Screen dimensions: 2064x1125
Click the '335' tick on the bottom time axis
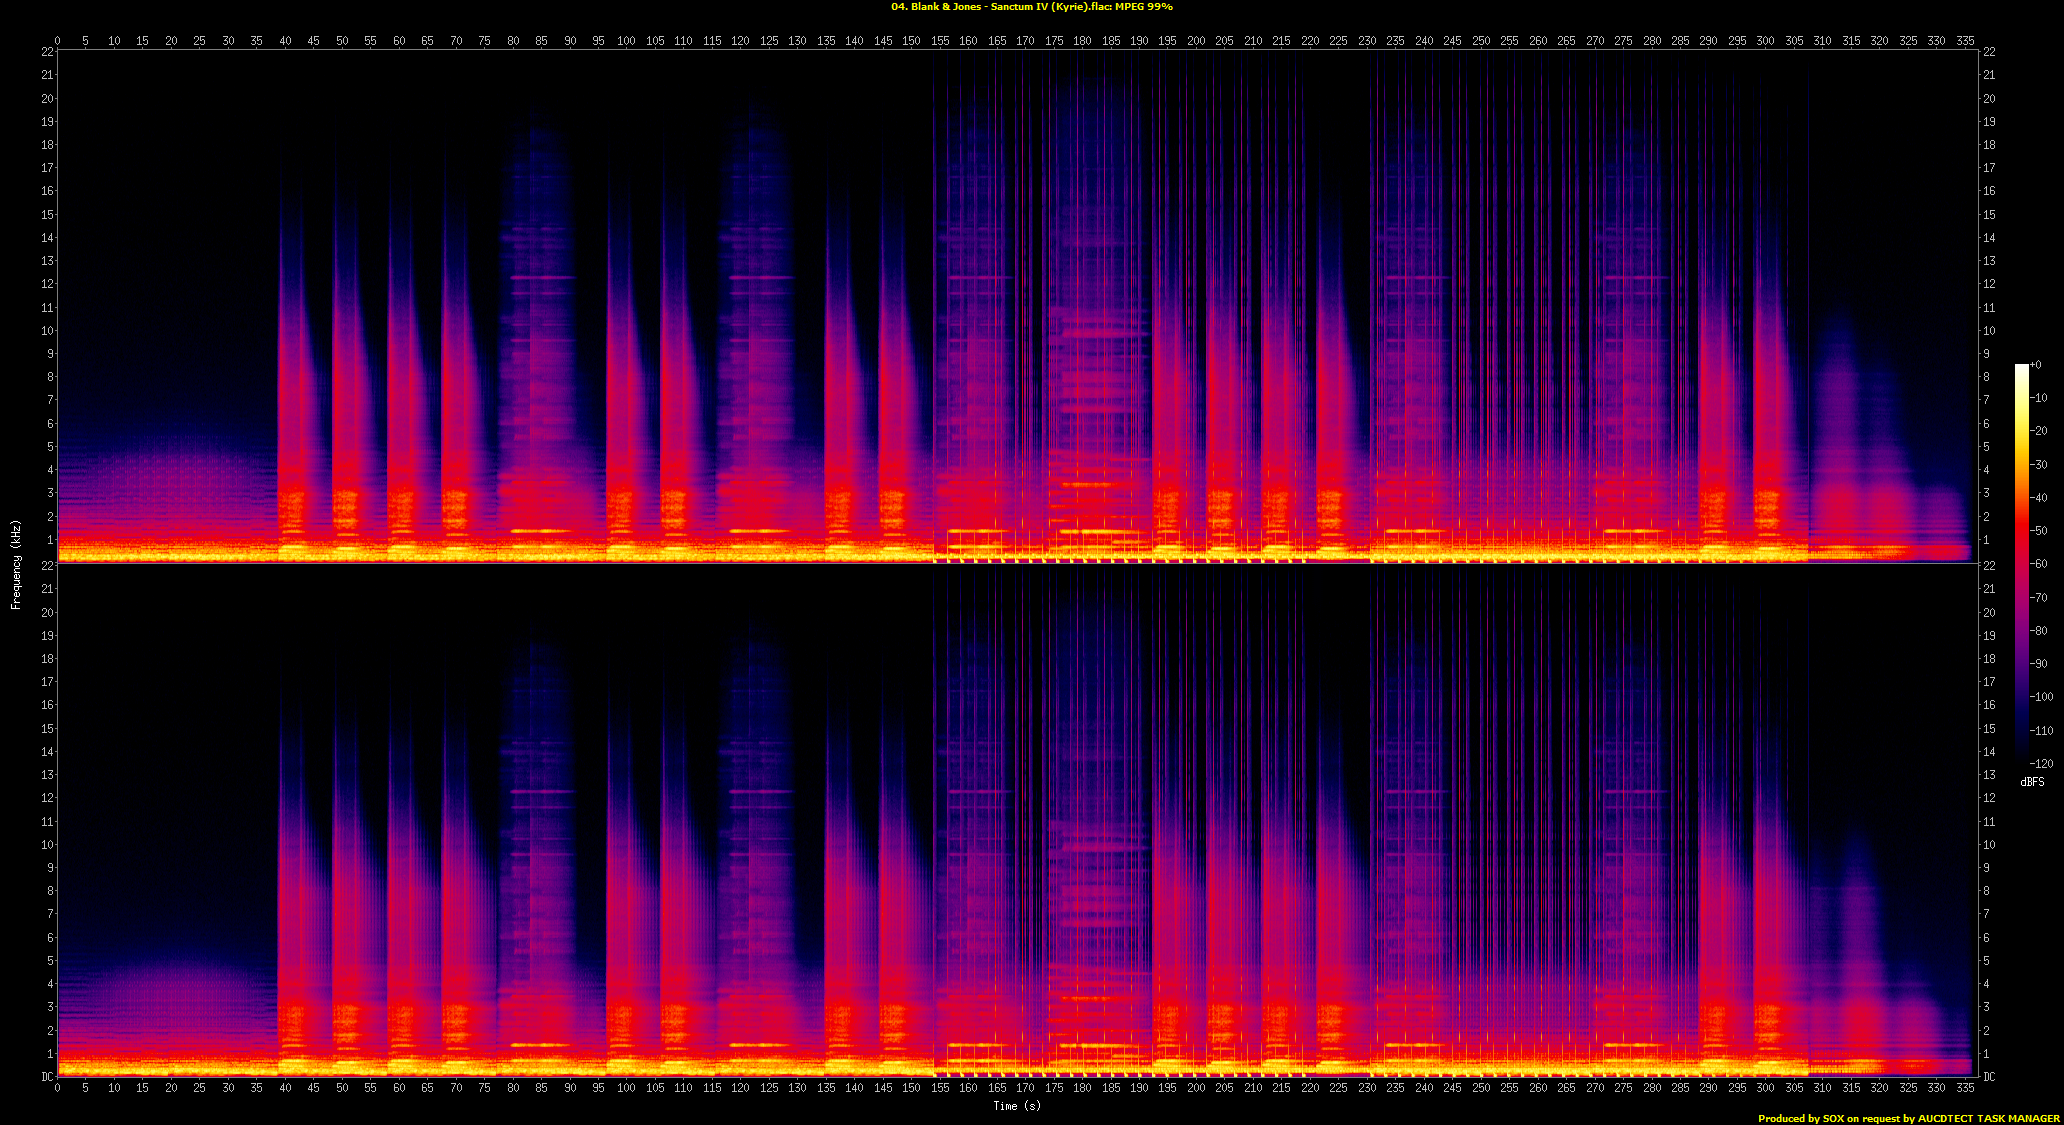[x=1965, y=1088]
